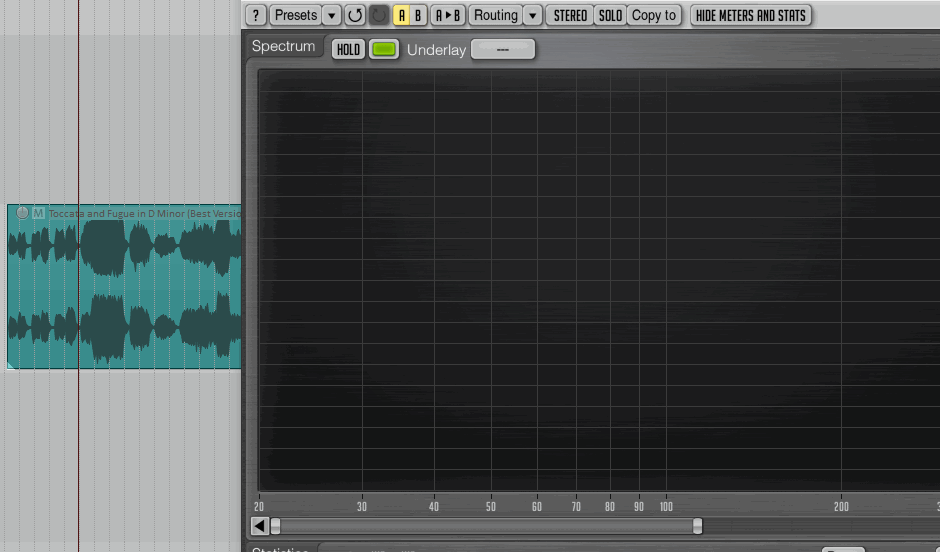Mute the Toccata and Fugue audio clip
The height and width of the screenshot is (552, 940).
coord(38,213)
